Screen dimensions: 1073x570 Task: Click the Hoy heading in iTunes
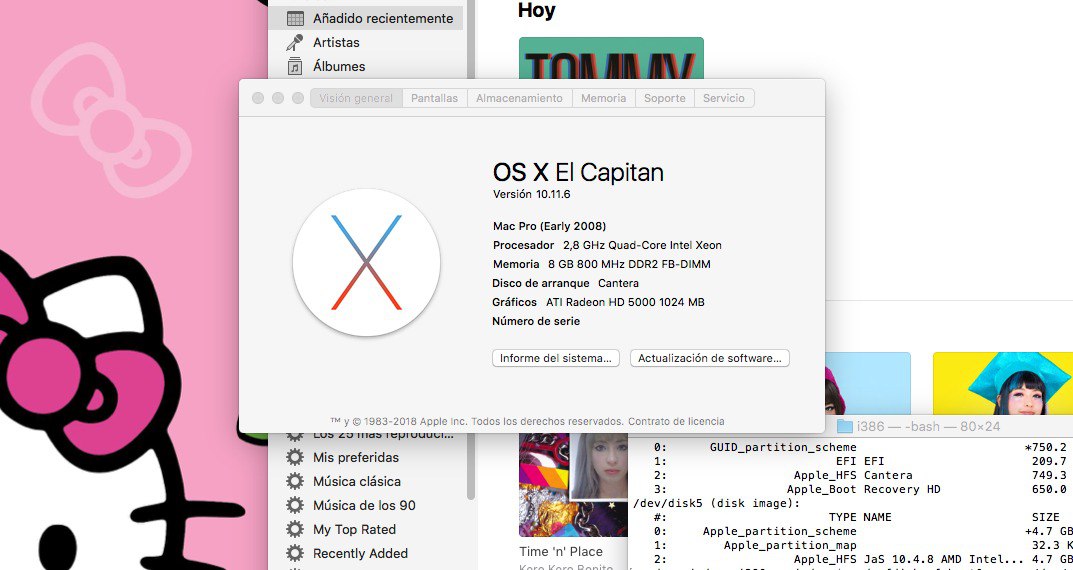[x=536, y=10]
